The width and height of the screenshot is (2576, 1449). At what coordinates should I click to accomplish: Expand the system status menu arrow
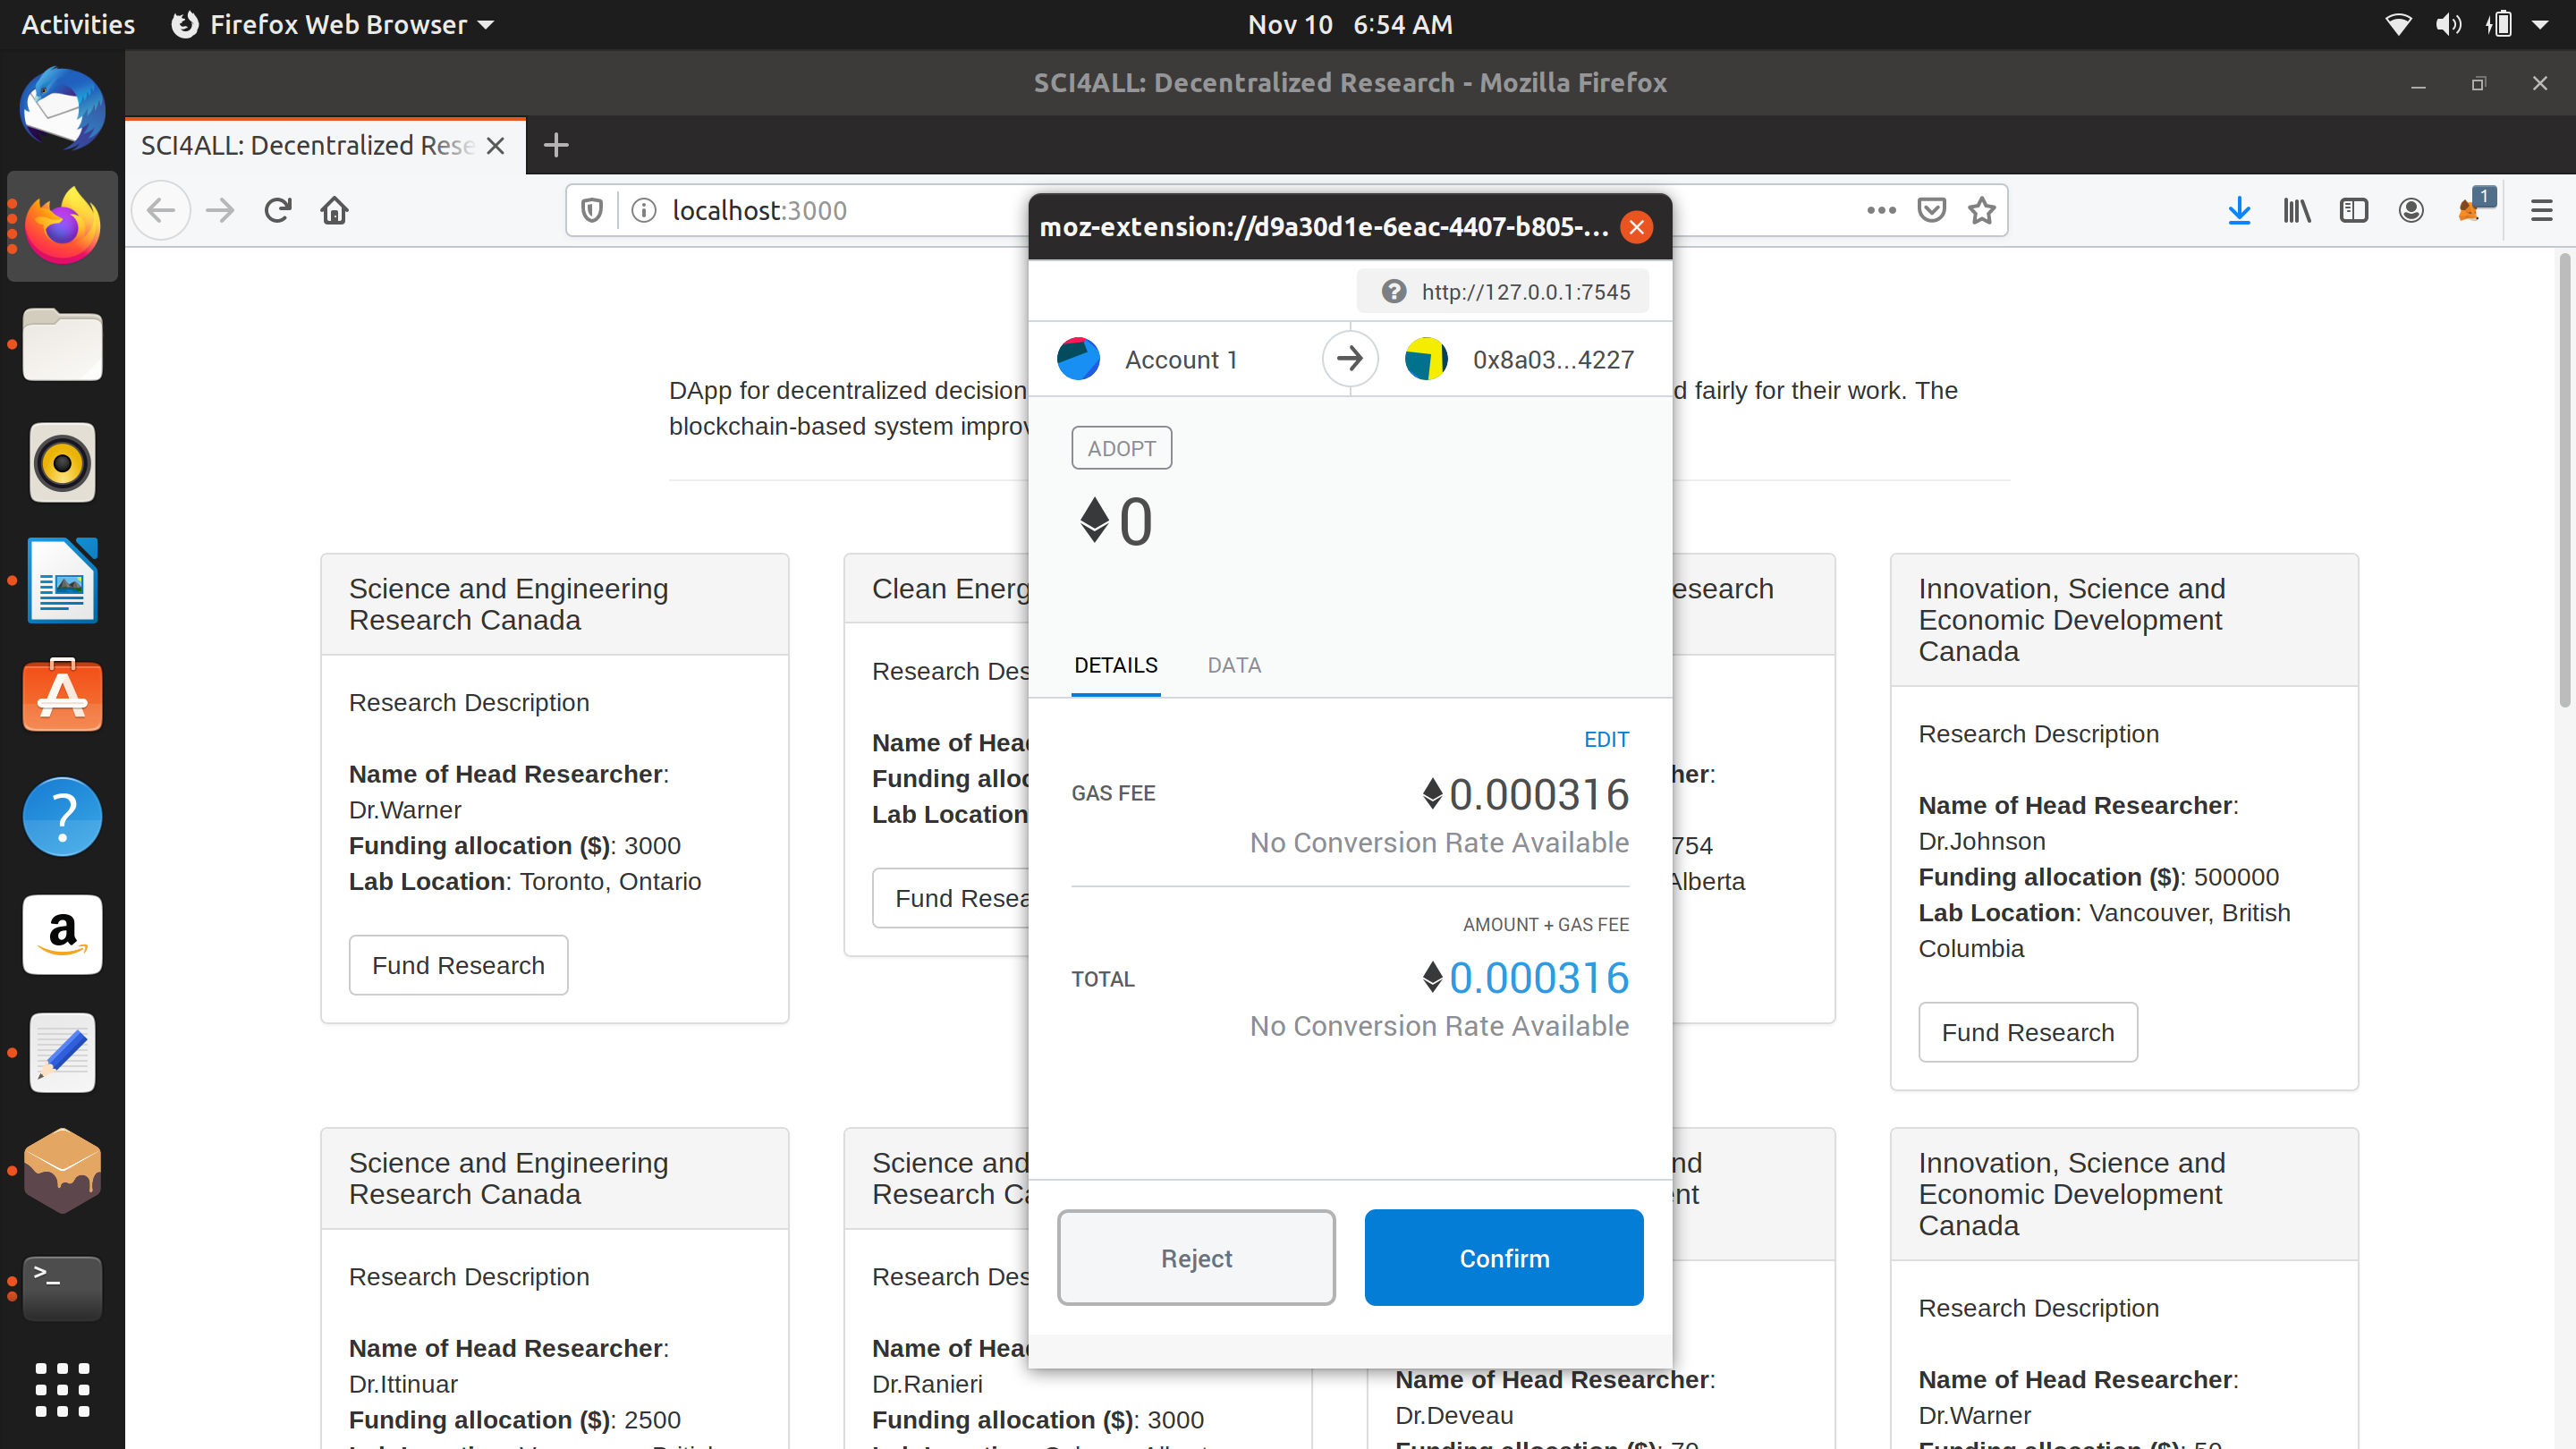coord(2540,25)
